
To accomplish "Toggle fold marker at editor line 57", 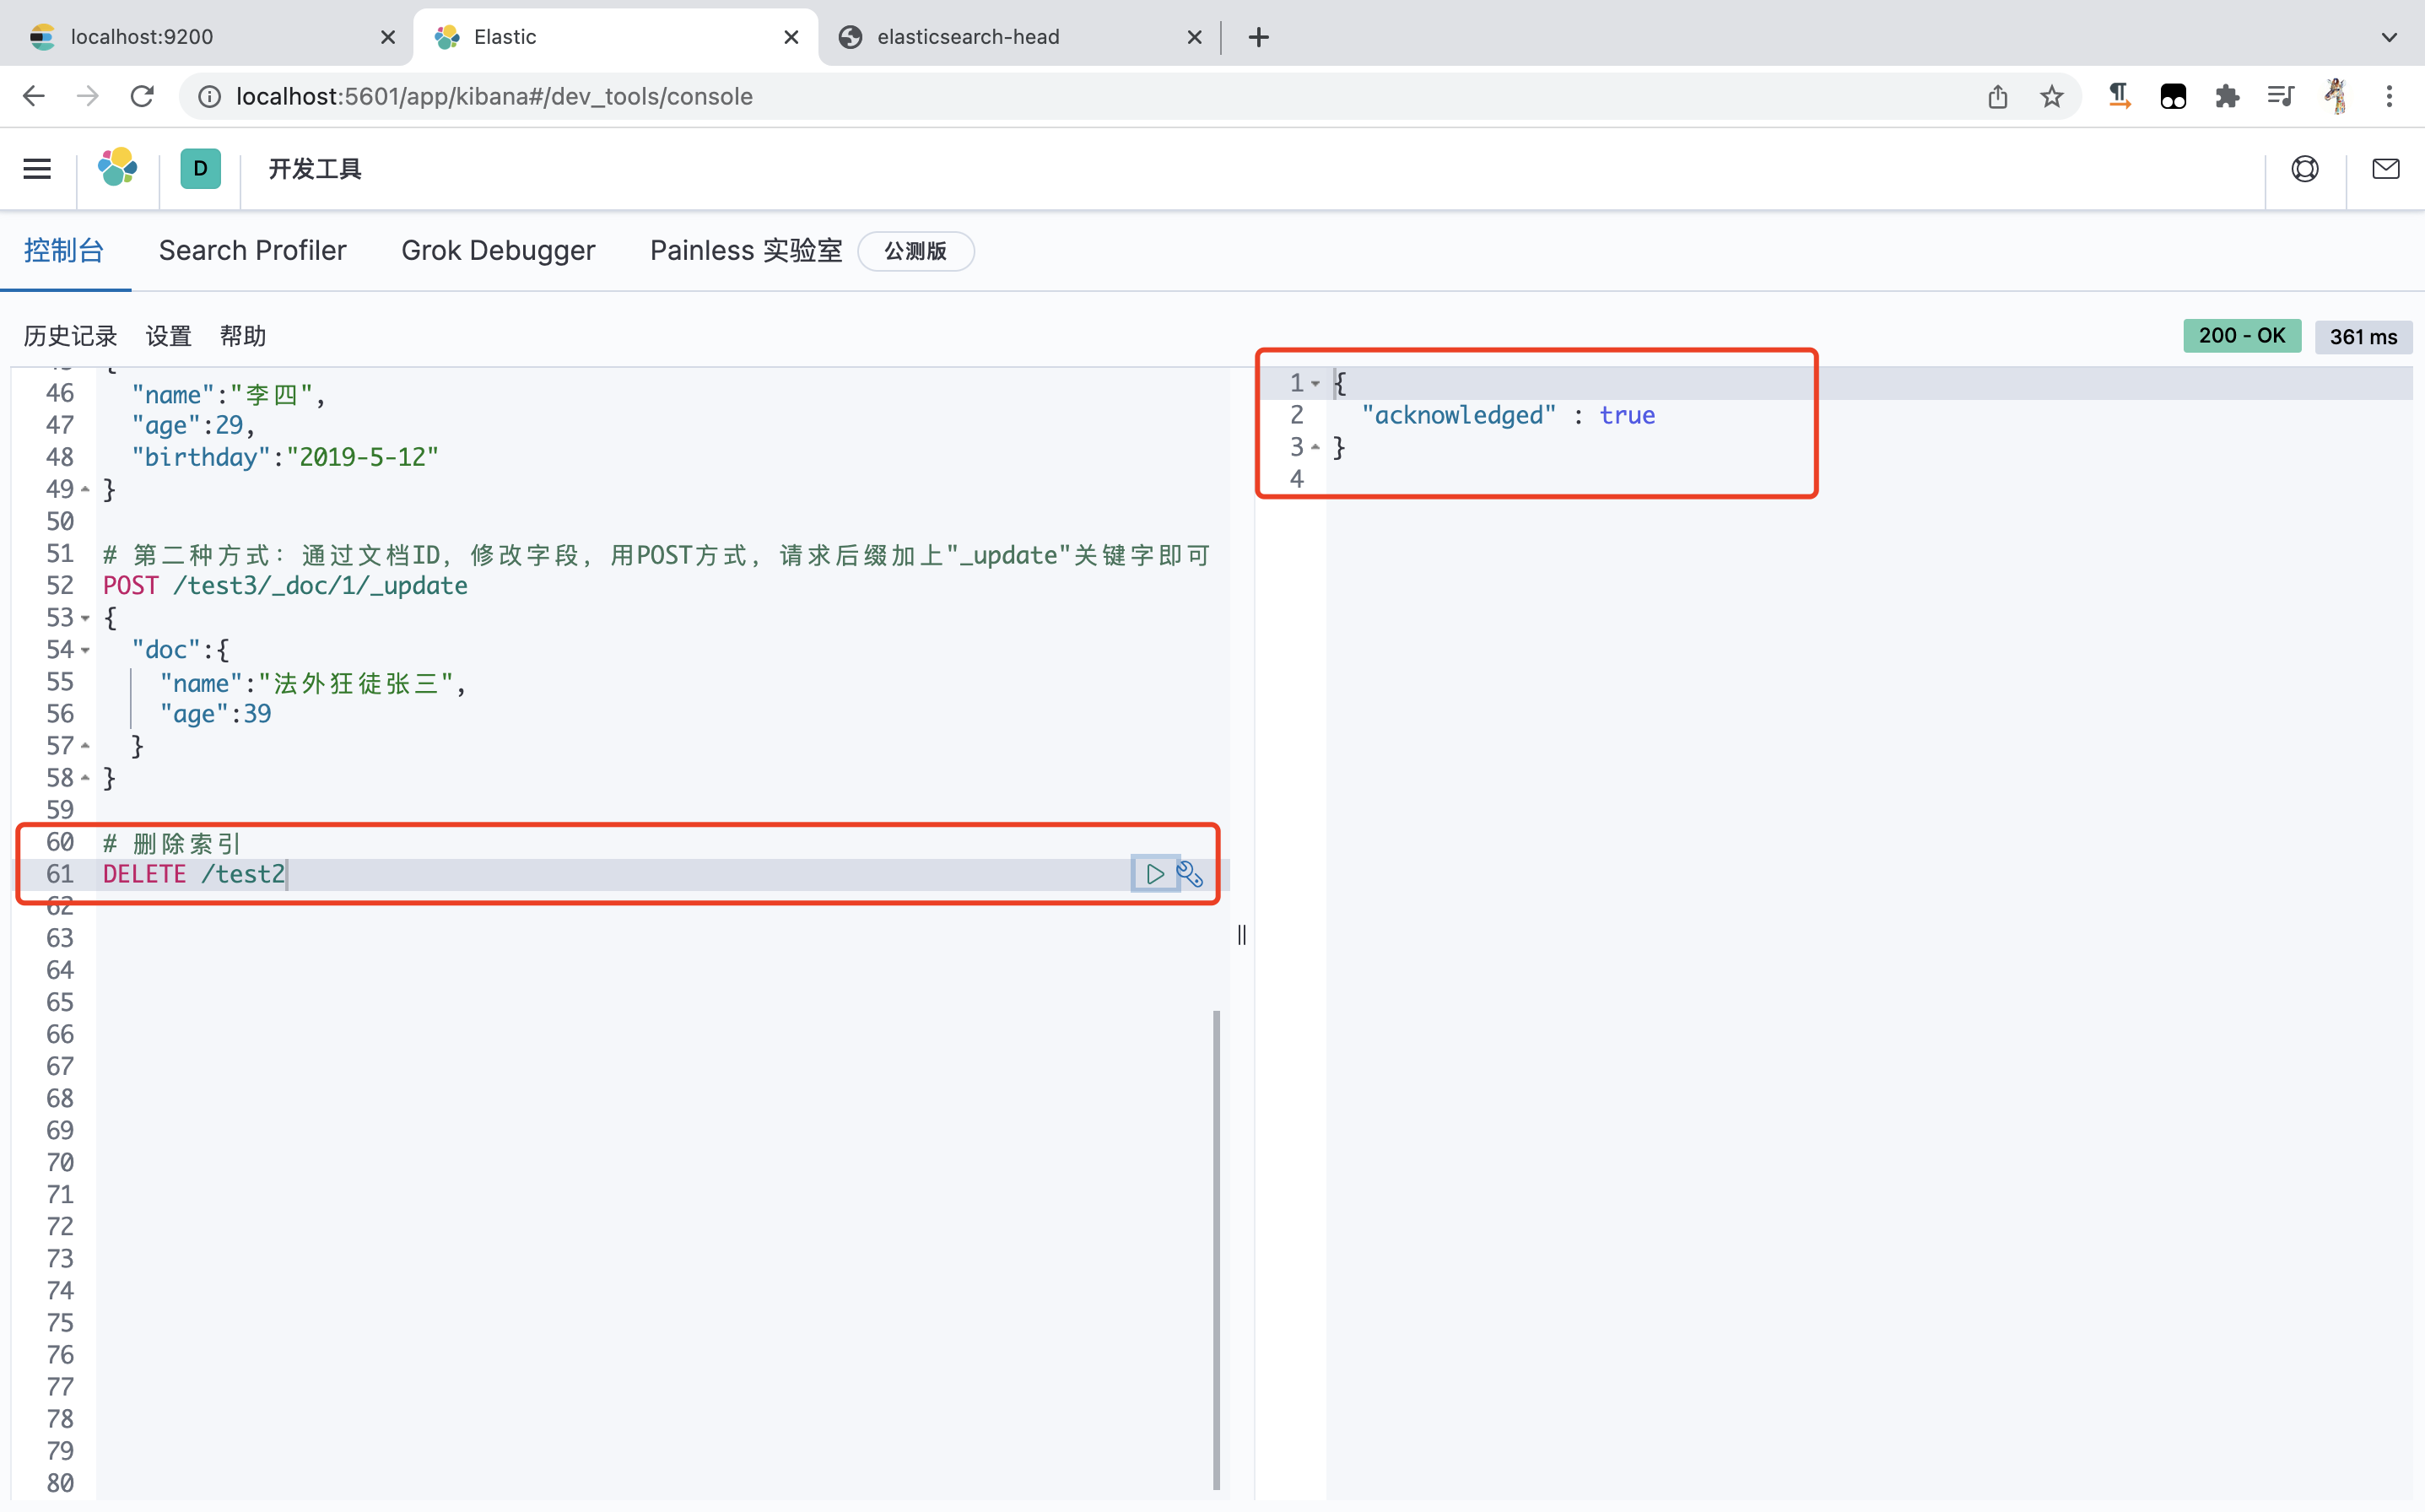I will click(x=85, y=746).
